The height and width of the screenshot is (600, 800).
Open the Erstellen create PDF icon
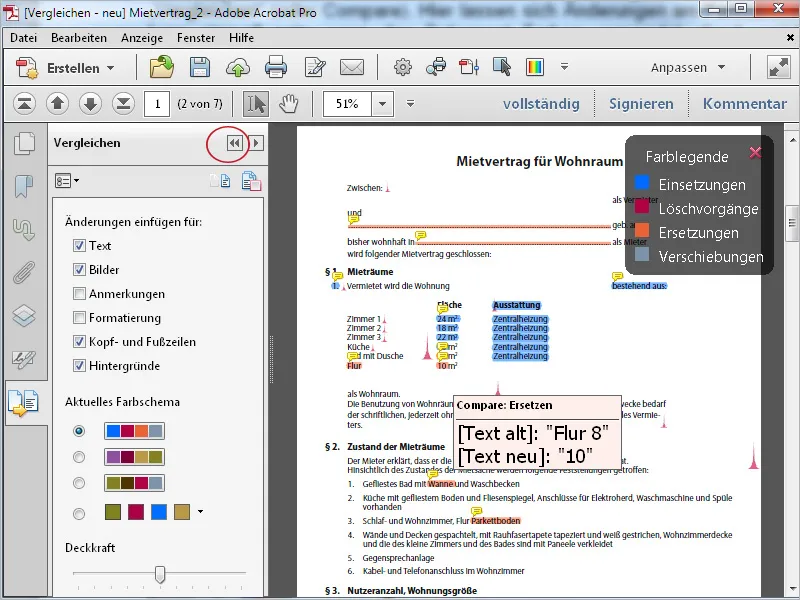[x=27, y=68]
